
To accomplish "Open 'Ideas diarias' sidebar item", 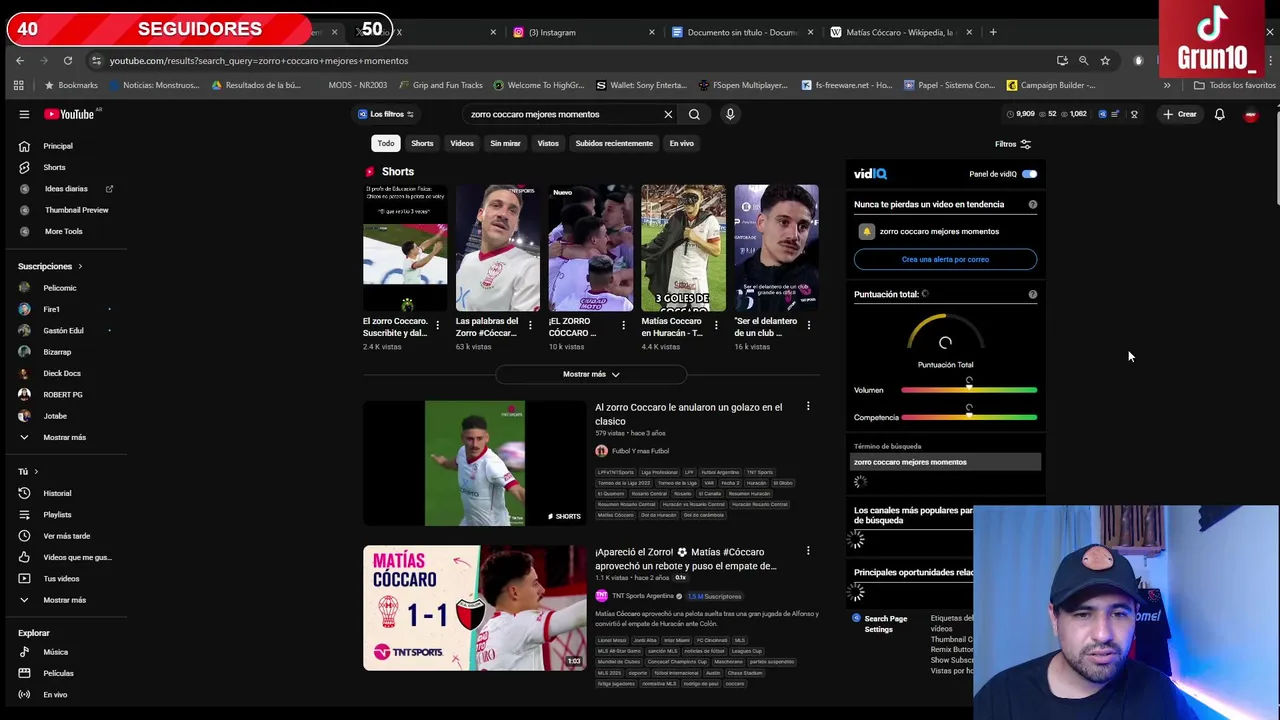I will click(66, 188).
